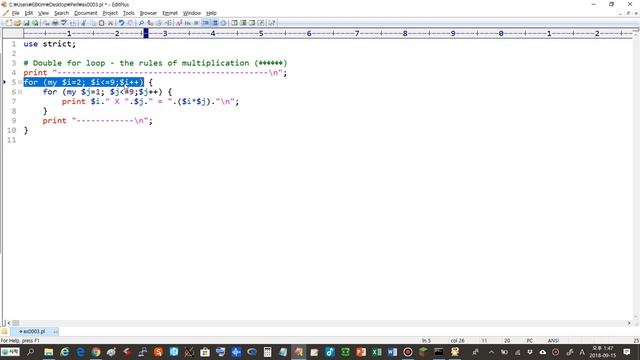Click the taskbar search magnifier icon
Image resolution: width=640 pixels, height=360 pixels.
coord(30,352)
